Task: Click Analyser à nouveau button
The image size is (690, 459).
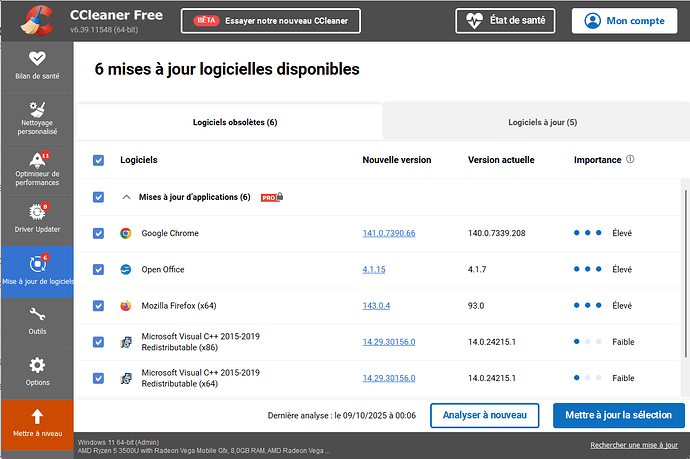Action: pos(486,415)
